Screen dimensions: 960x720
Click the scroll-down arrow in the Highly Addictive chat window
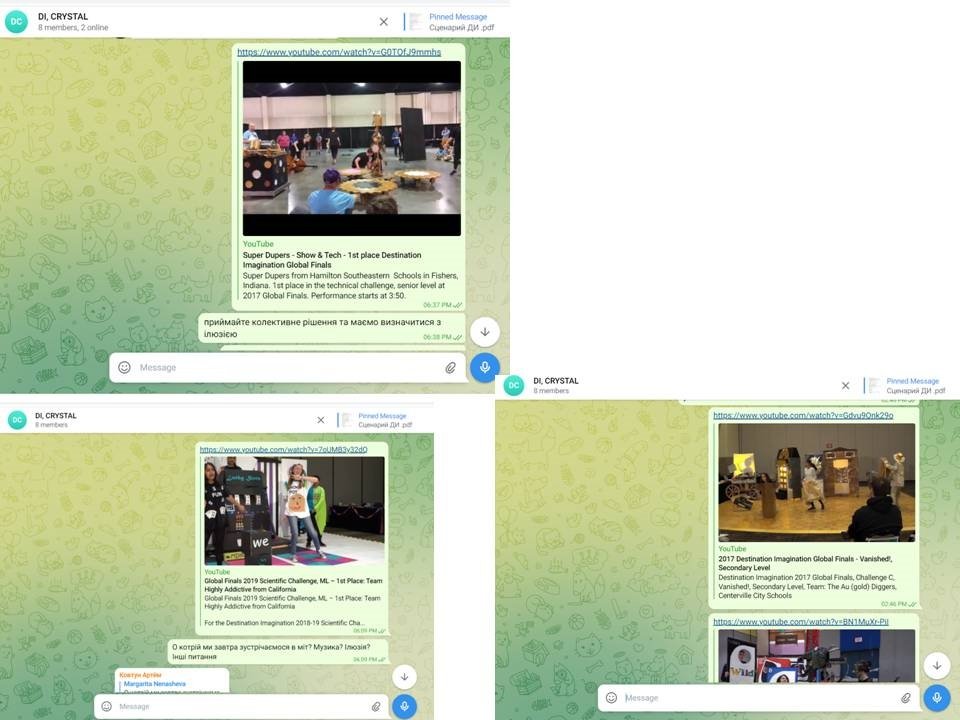click(x=404, y=677)
